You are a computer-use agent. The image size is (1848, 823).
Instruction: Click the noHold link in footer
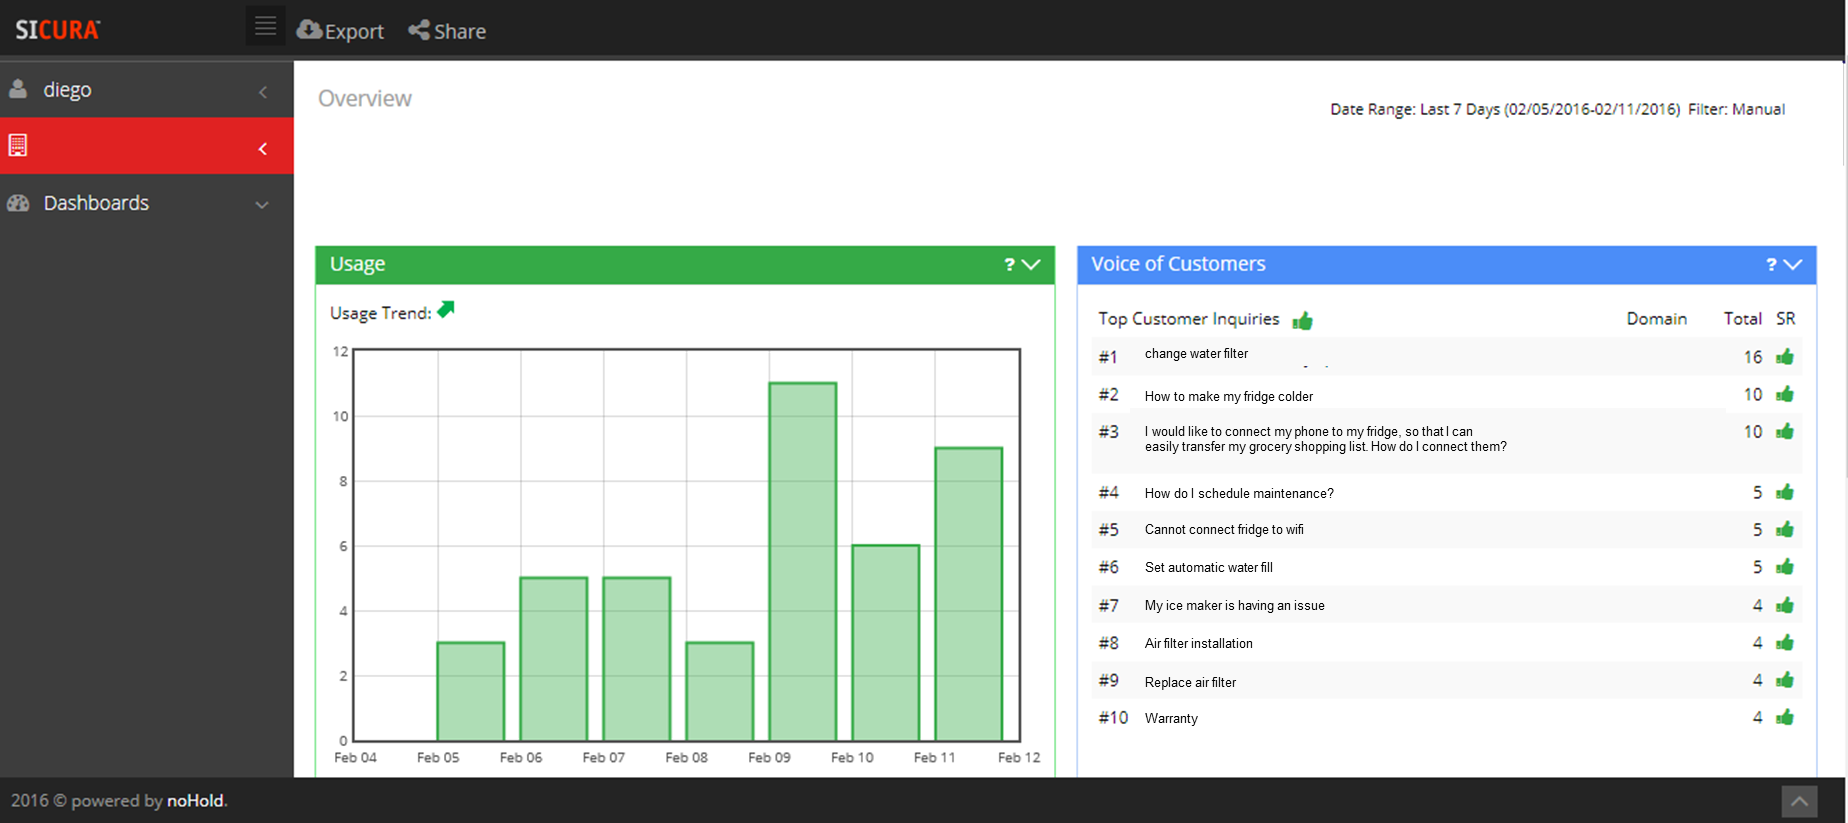click(195, 801)
